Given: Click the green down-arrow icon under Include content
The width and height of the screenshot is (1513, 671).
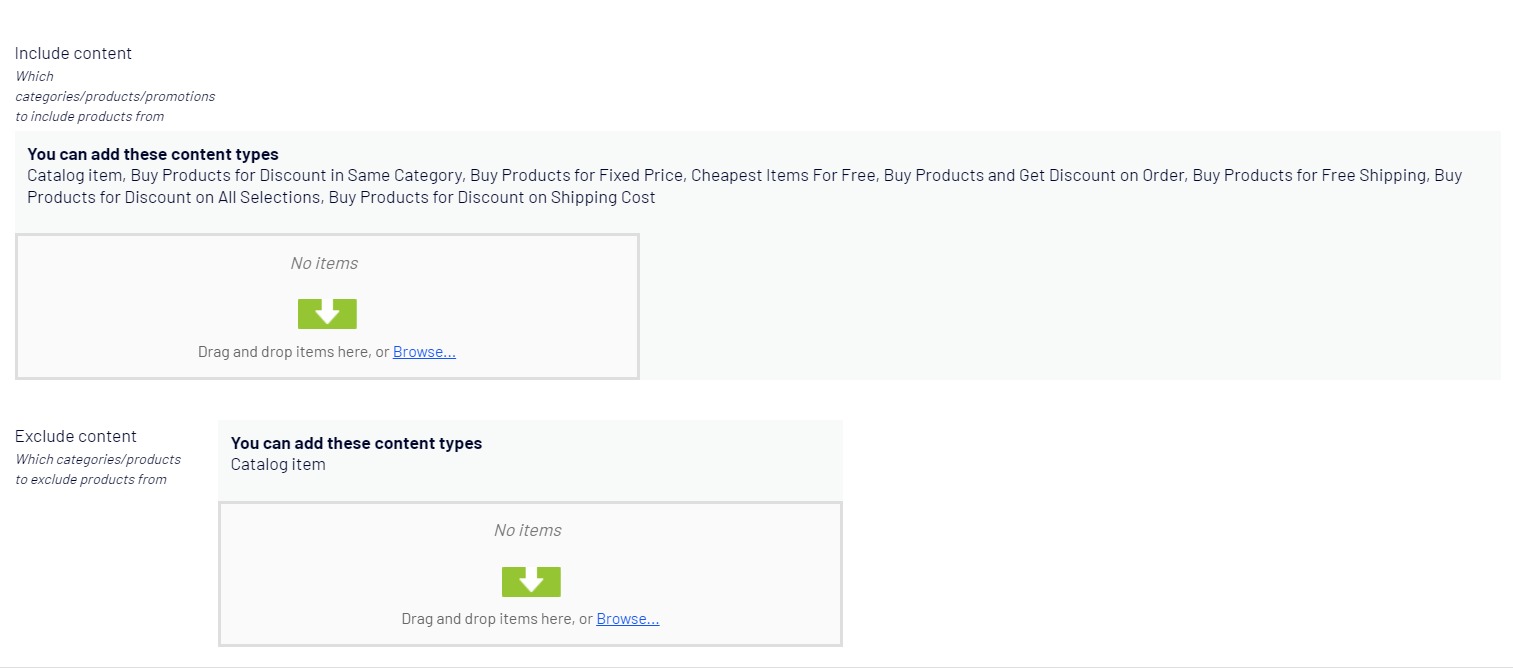Looking at the screenshot, I should [x=327, y=314].
